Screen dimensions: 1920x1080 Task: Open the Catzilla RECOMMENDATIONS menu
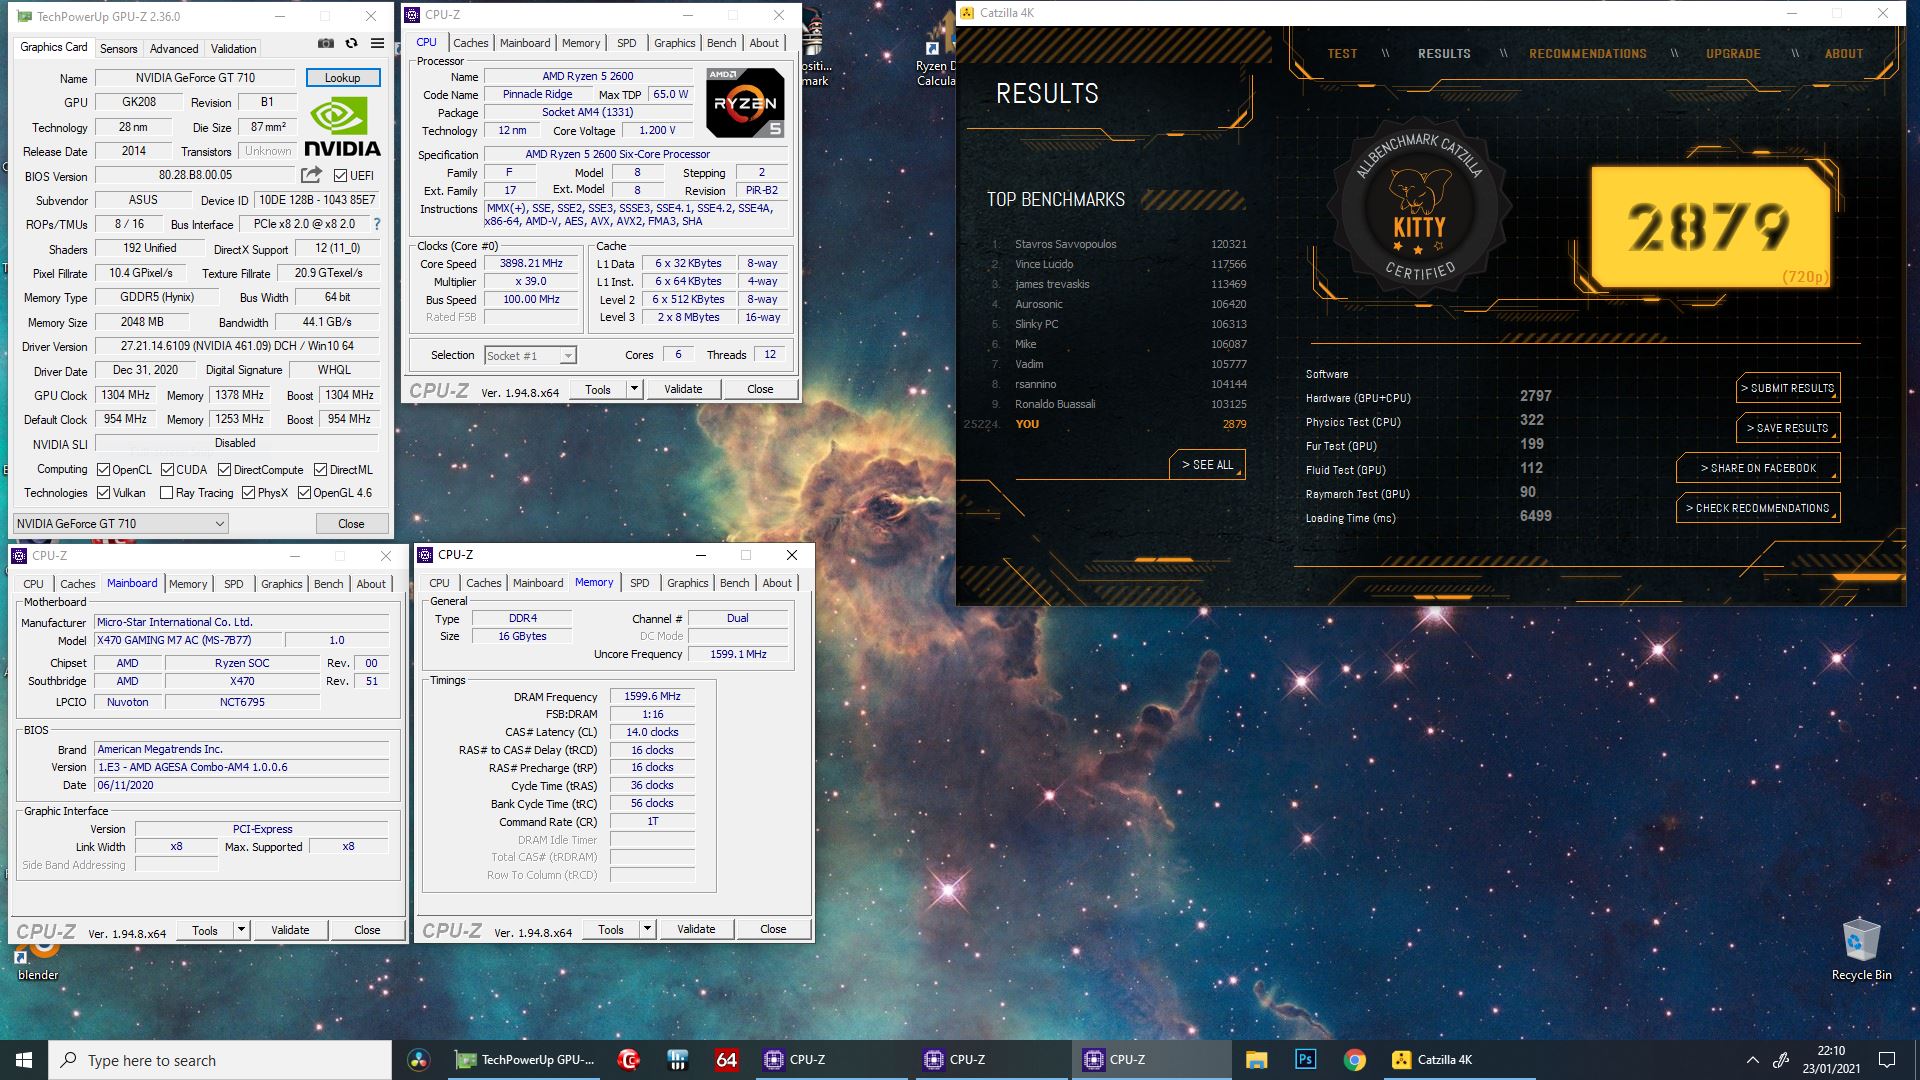pyautogui.click(x=1587, y=54)
